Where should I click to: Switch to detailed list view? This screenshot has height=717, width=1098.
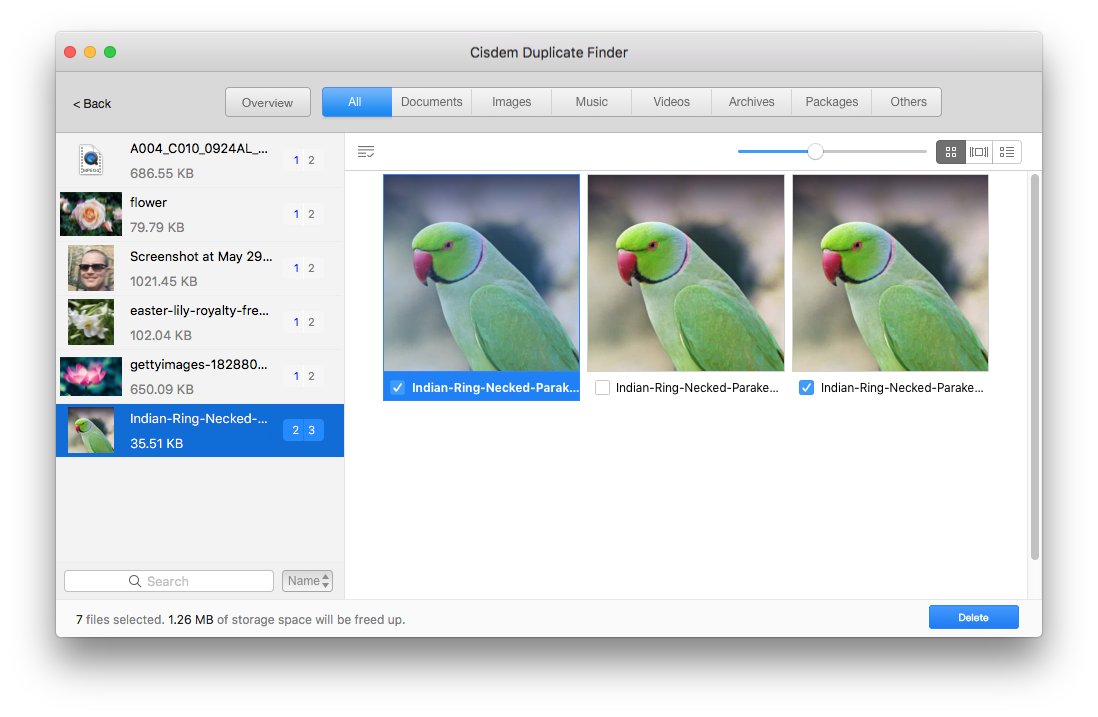click(1006, 151)
